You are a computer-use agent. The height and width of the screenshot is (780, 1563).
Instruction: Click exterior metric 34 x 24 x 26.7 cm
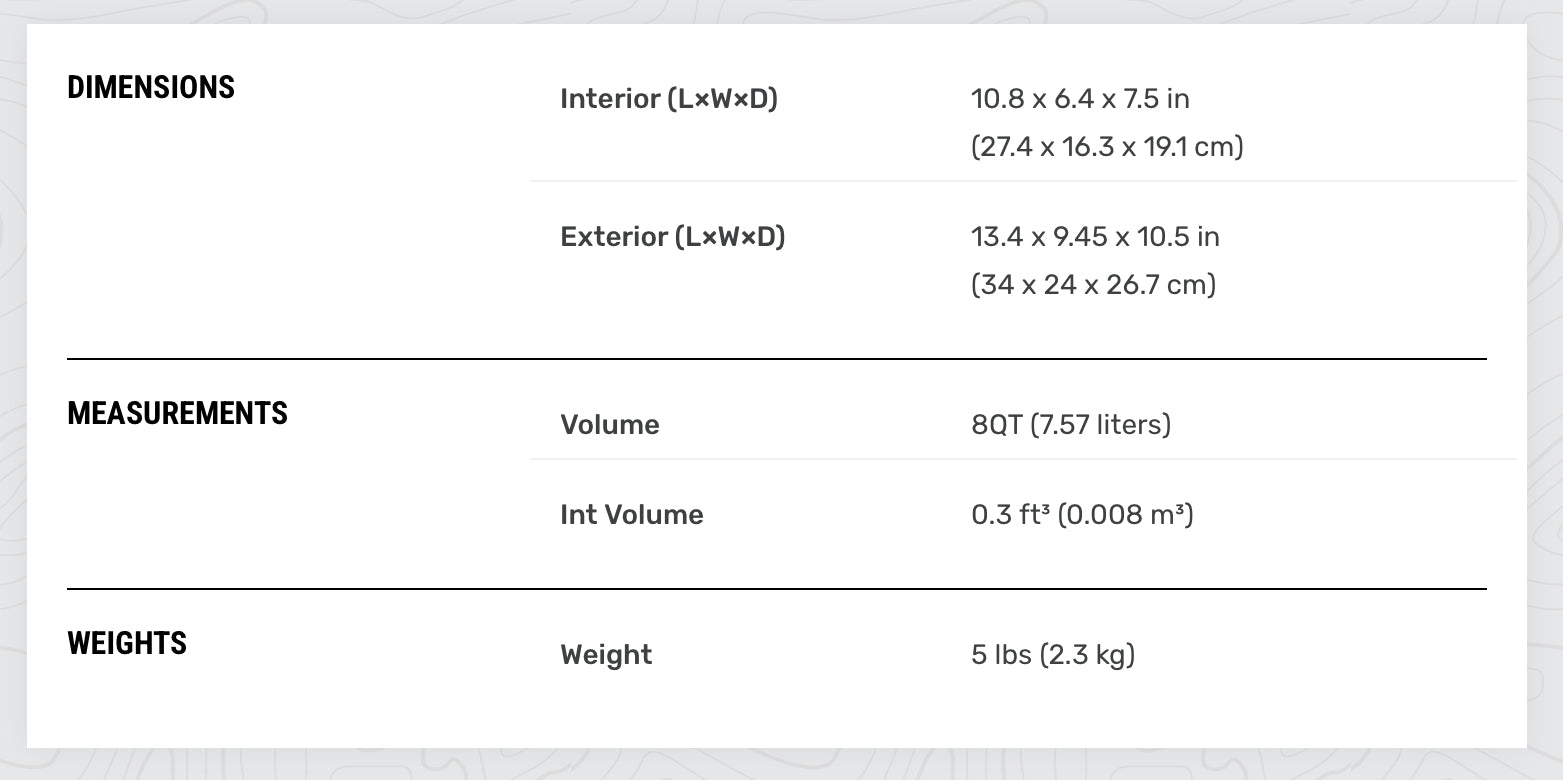1093,285
